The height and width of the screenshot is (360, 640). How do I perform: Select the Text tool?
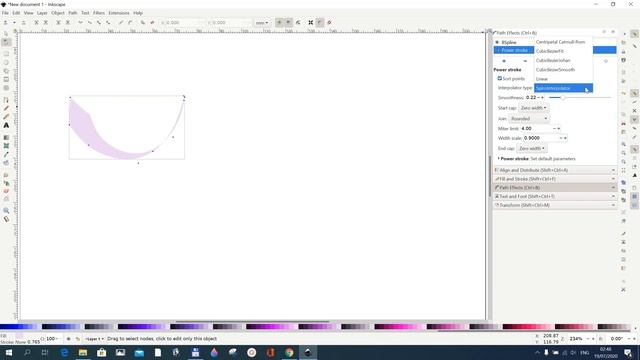coord(6,125)
